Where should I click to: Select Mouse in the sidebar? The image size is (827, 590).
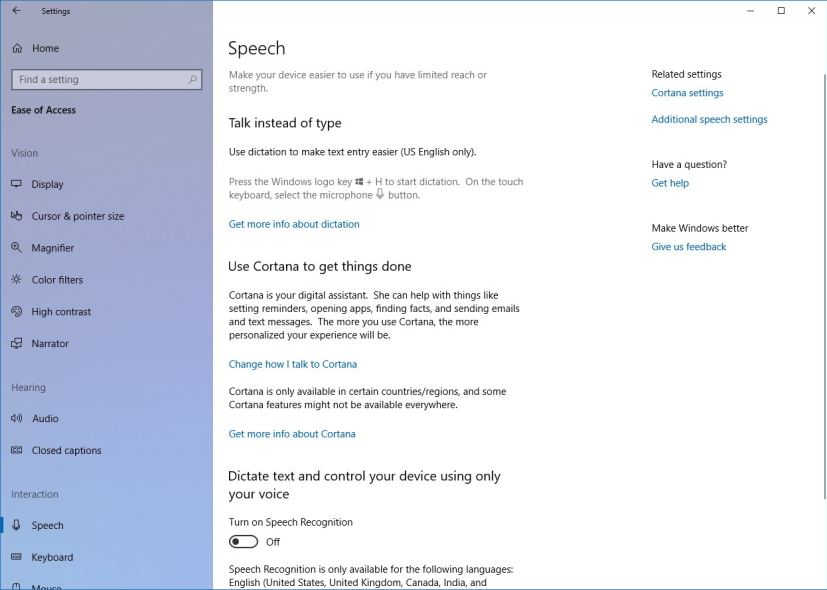45,585
